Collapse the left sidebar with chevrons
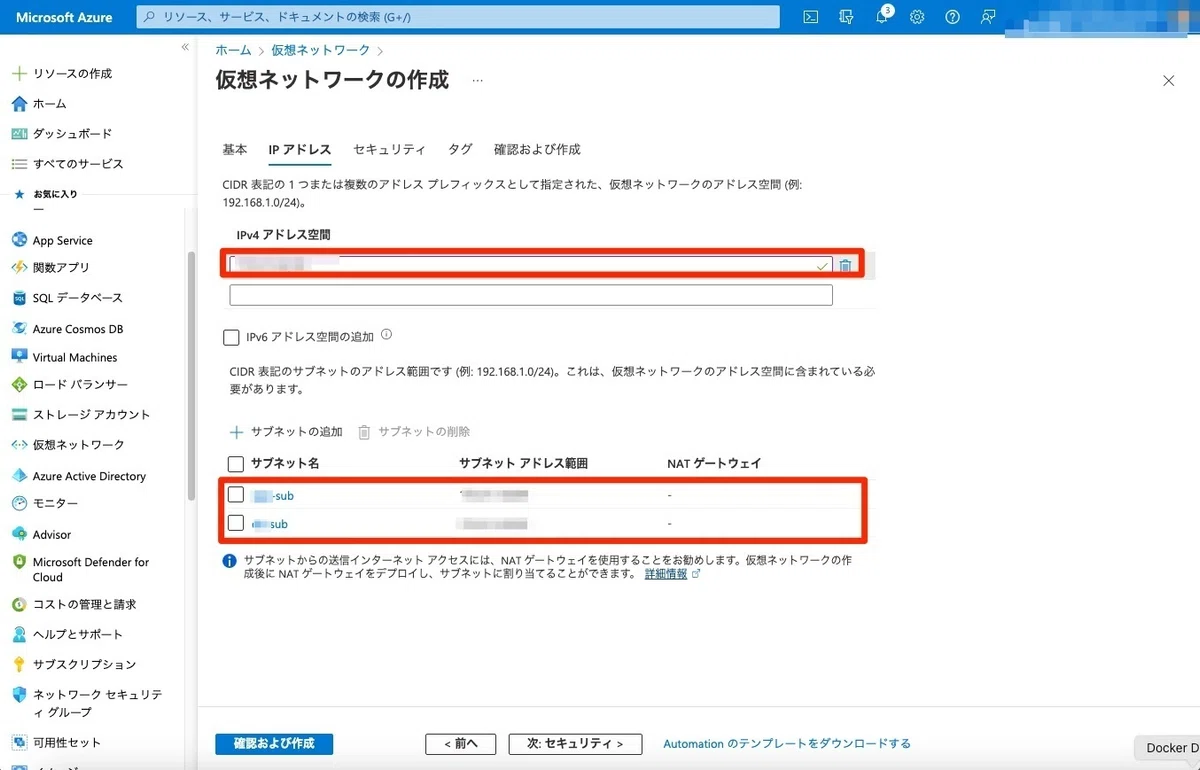Viewport: 1200px width, 770px height. (x=185, y=48)
